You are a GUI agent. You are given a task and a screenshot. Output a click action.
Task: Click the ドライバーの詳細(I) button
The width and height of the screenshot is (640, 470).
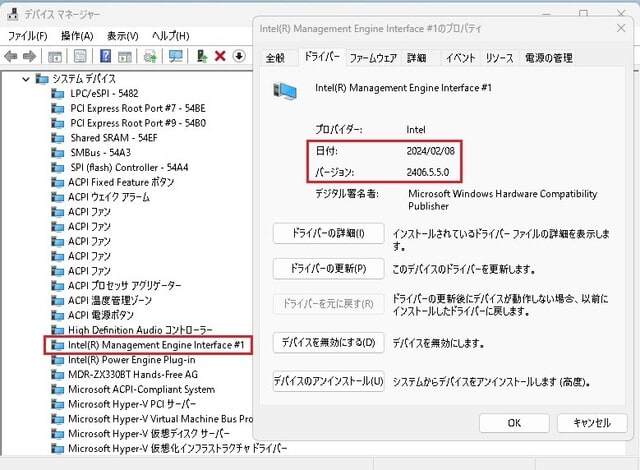[x=328, y=233]
